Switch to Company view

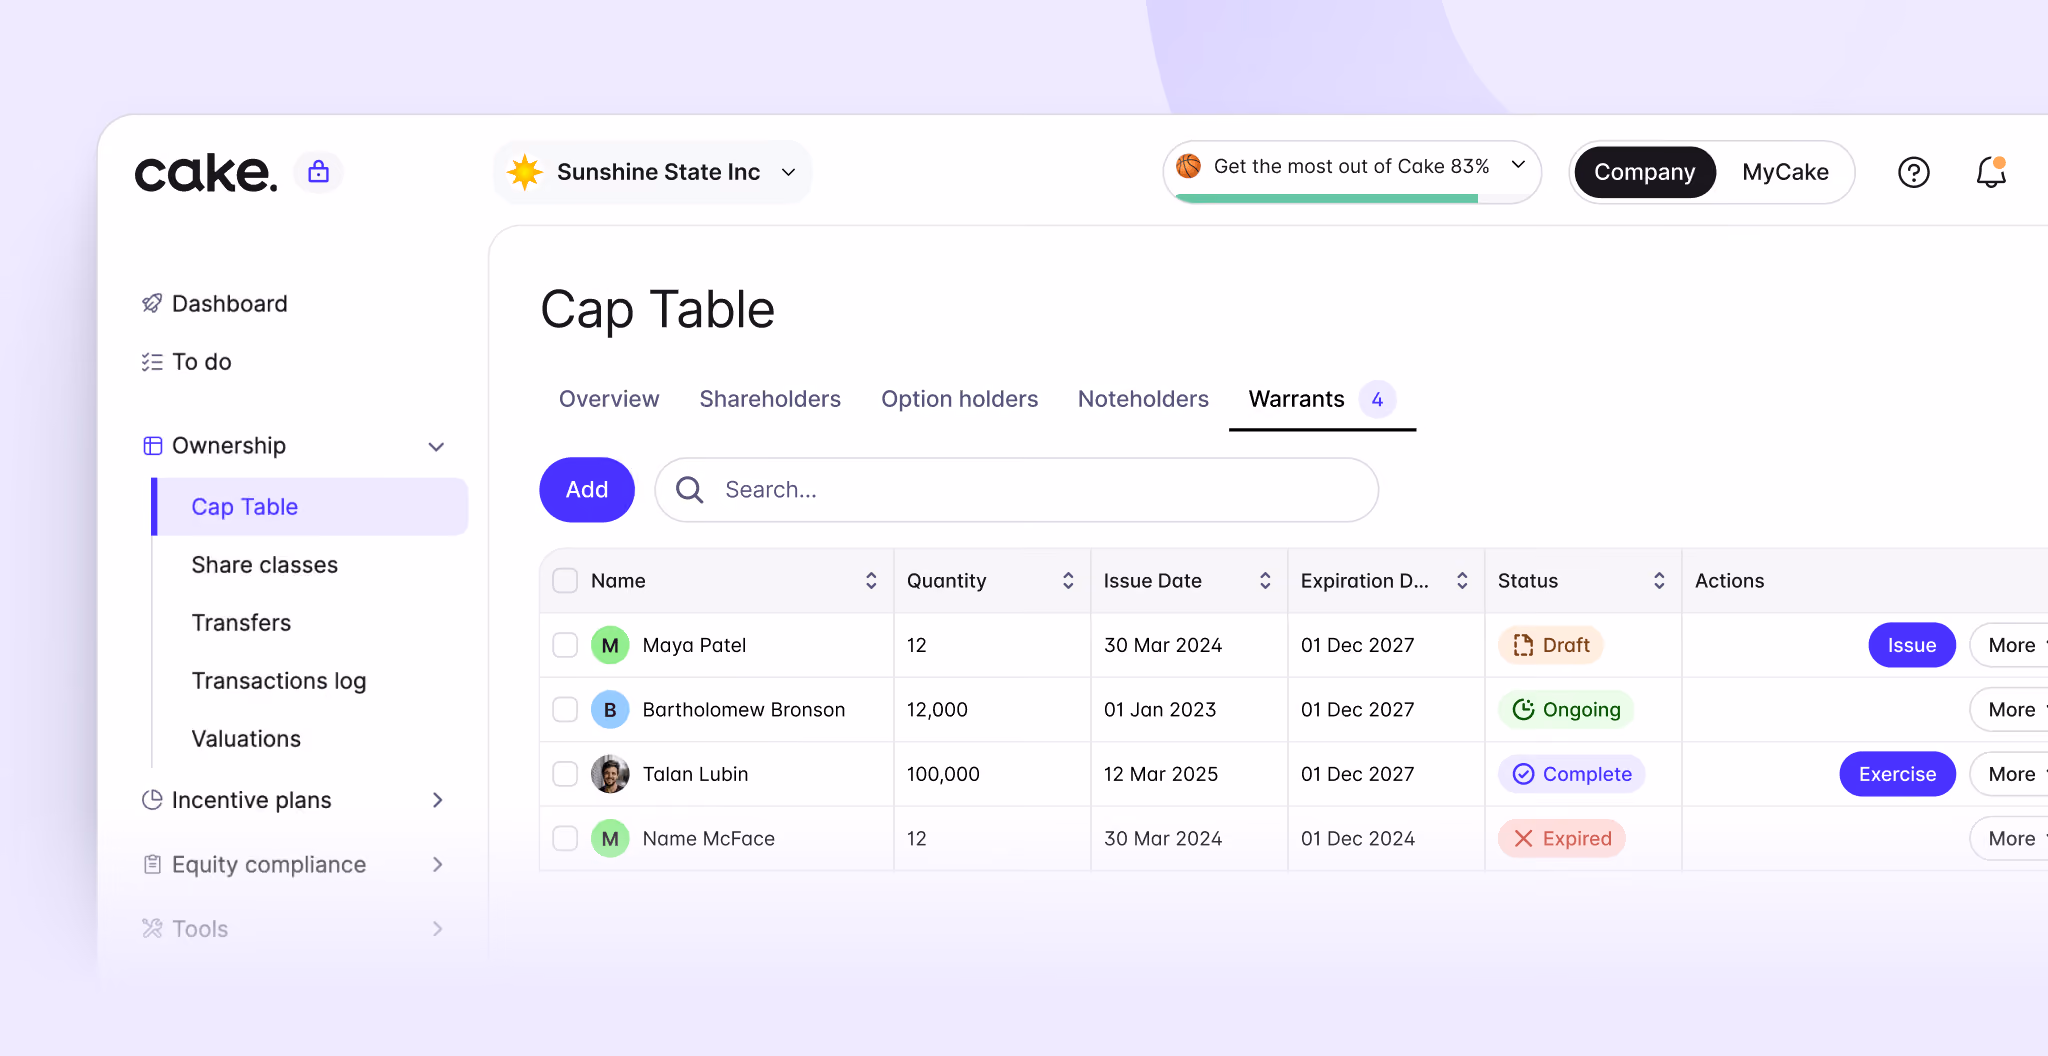point(1645,172)
